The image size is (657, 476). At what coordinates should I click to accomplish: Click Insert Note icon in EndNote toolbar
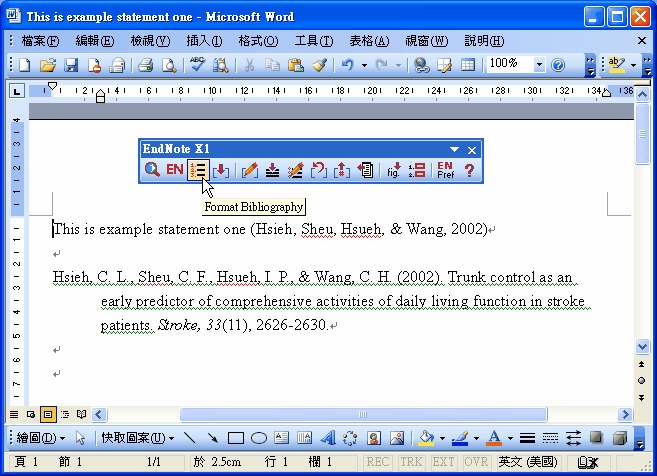click(x=272, y=170)
